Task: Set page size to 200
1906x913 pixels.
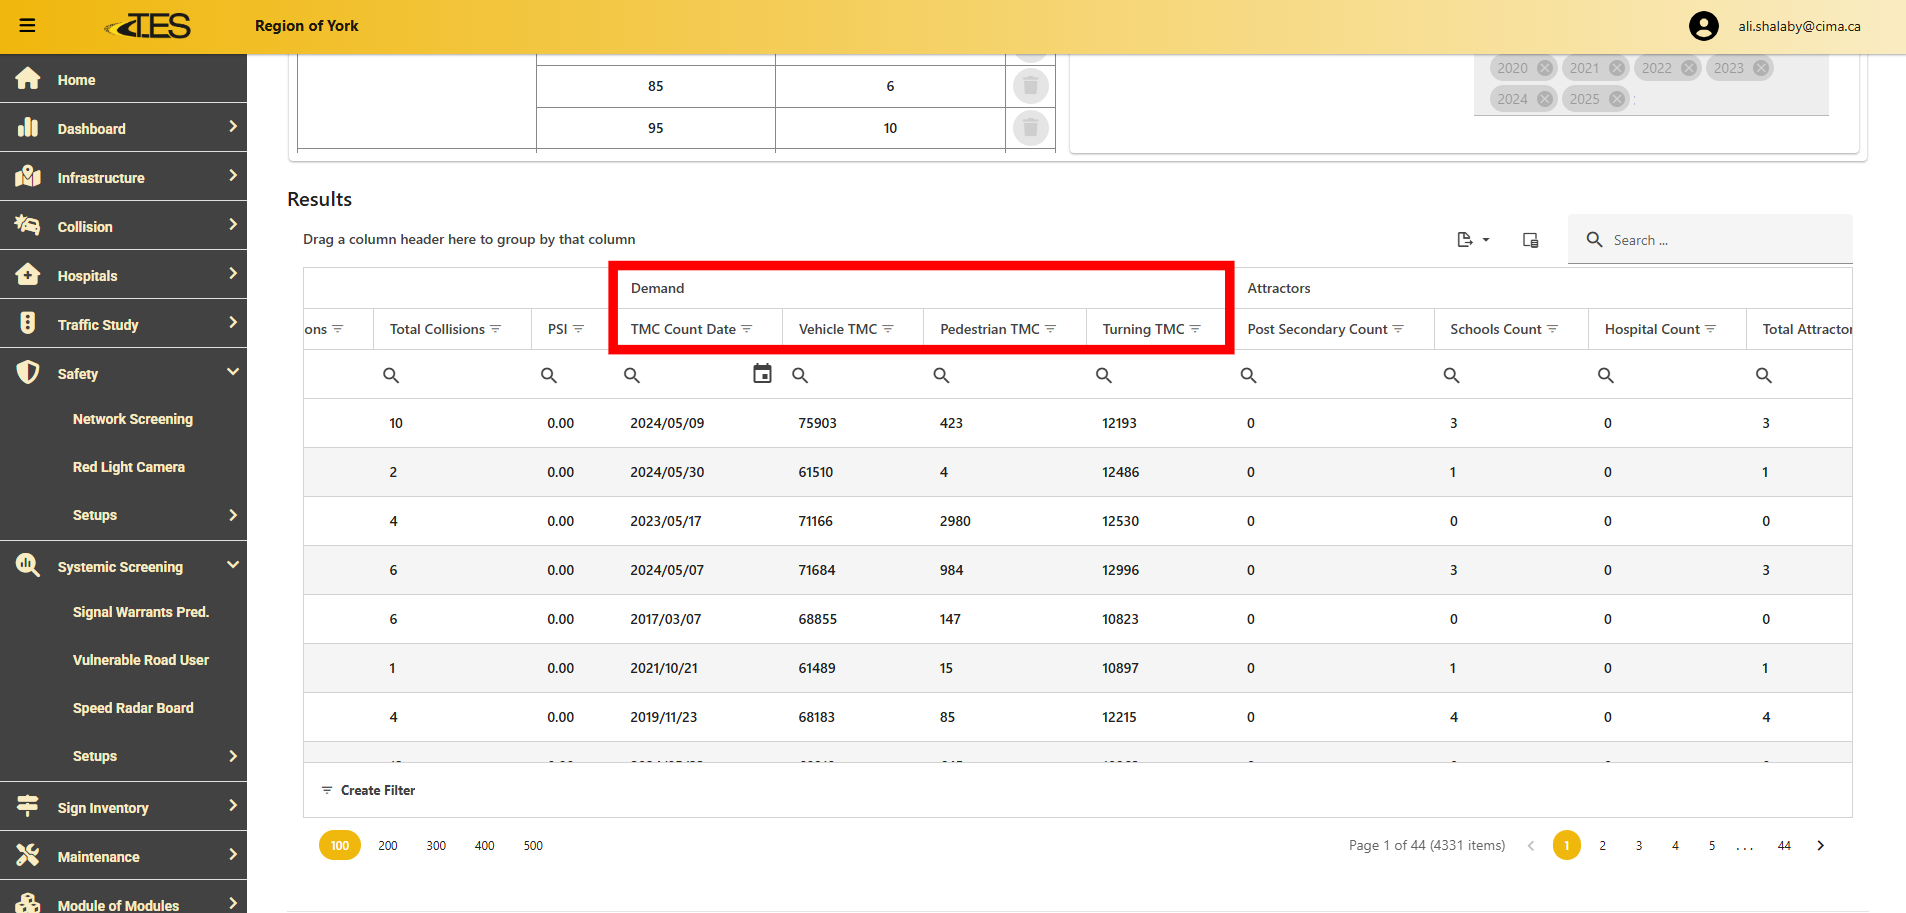Action: (x=388, y=846)
